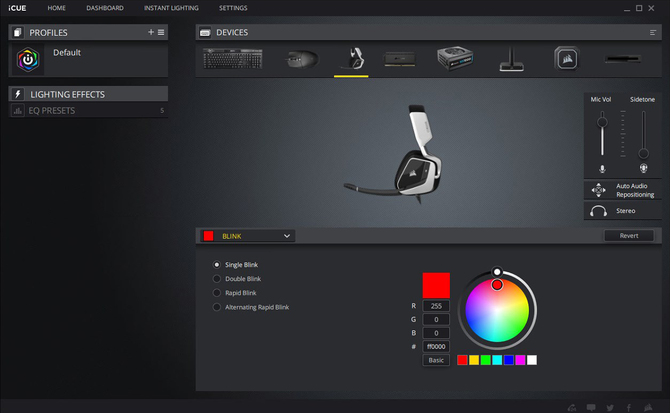Click the Basic color mode button

pyautogui.click(x=436, y=360)
